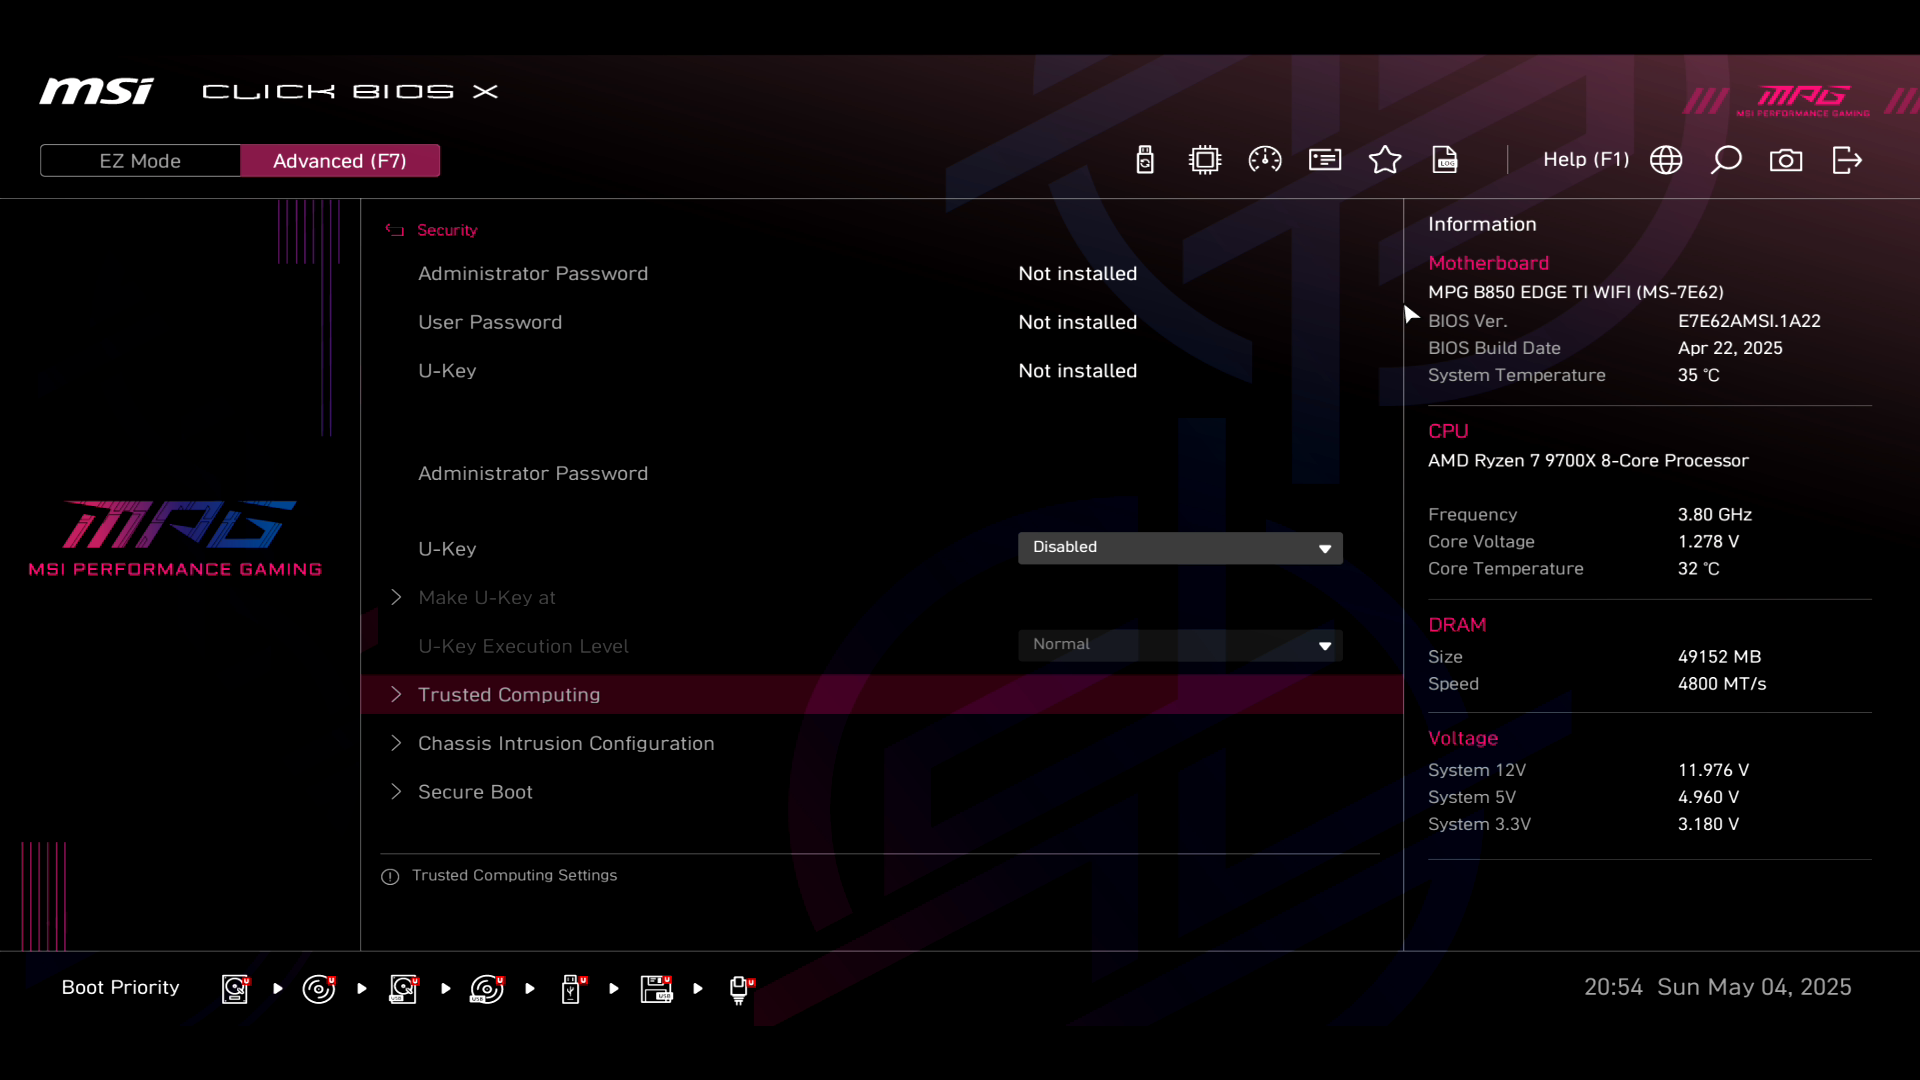Expand Chassis Intrusion Configuration
This screenshot has width=1920, height=1080.
click(x=565, y=743)
